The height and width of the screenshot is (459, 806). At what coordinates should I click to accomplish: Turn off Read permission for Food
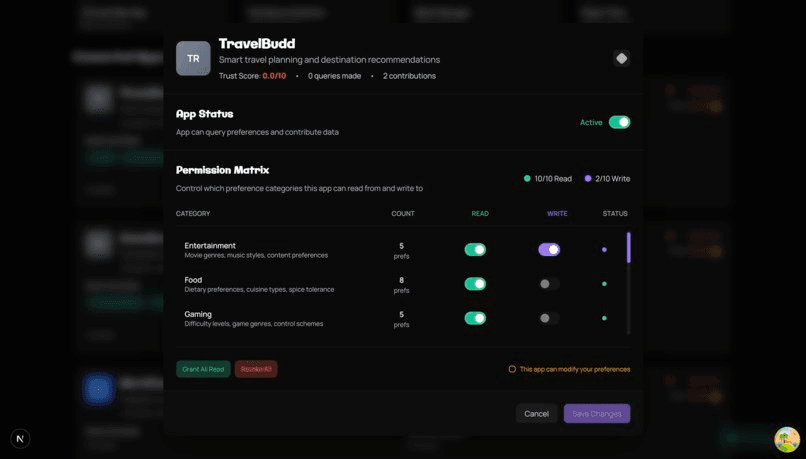(x=475, y=284)
